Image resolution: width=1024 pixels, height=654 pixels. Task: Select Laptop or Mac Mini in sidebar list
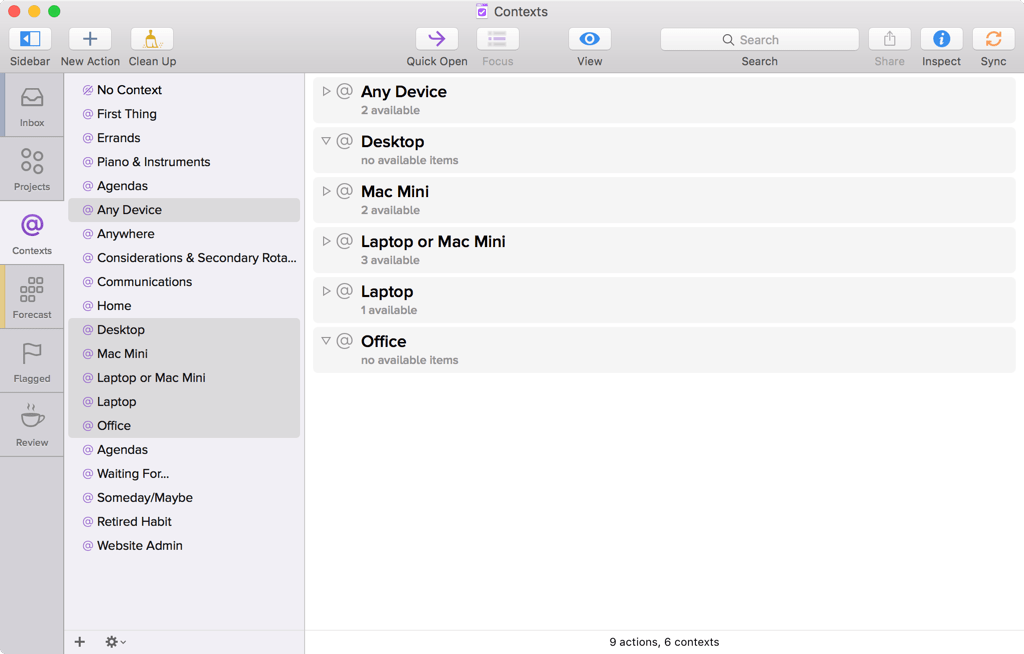pyautogui.click(x=184, y=378)
